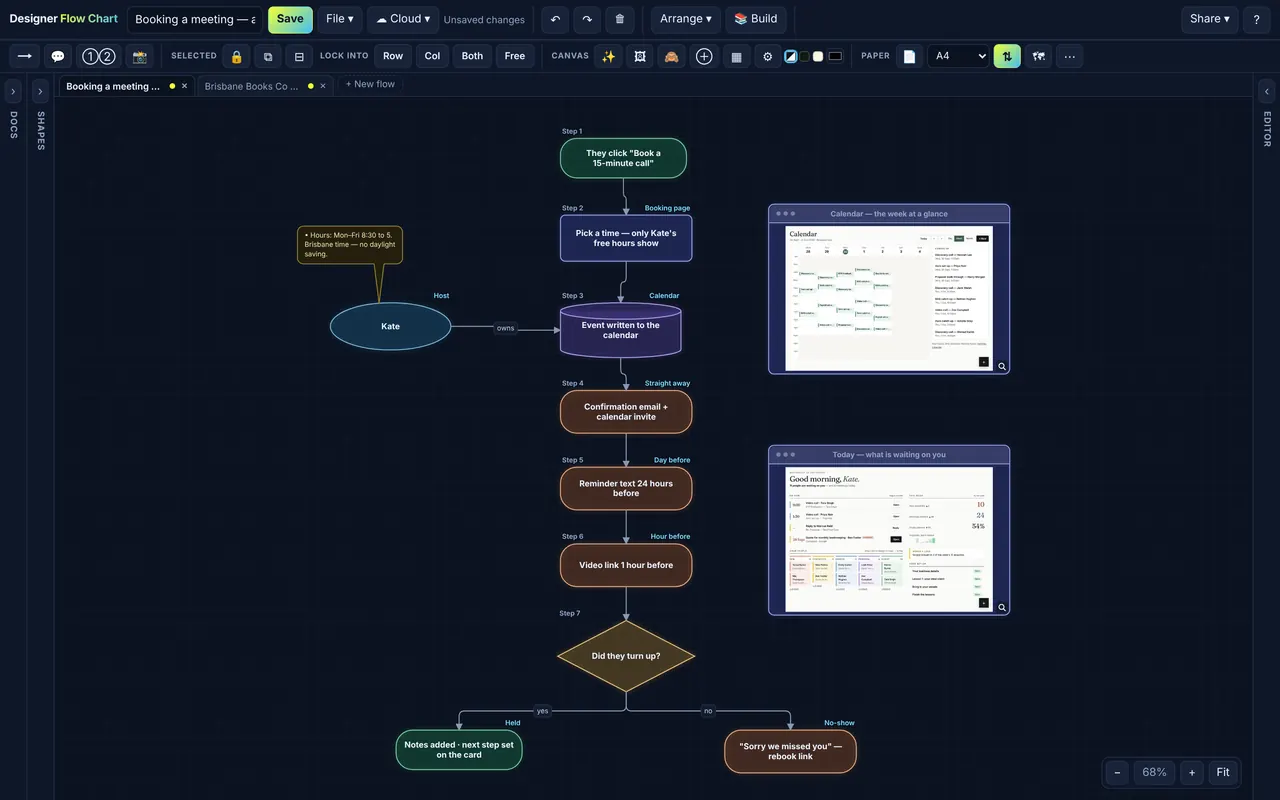This screenshot has height=800, width=1280.
Task: Lock the selected shape
Action: [236, 56]
